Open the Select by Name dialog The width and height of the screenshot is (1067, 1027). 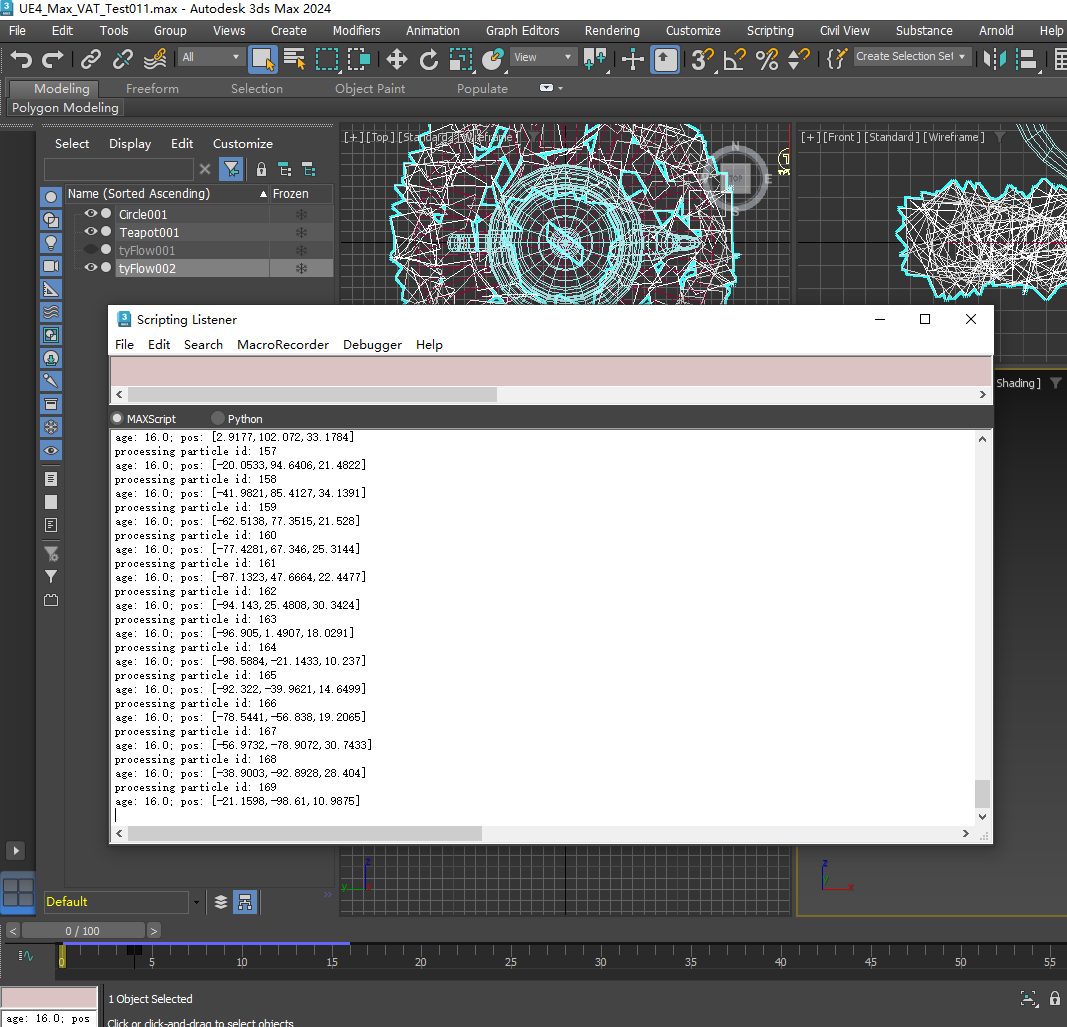[x=295, y=59]
